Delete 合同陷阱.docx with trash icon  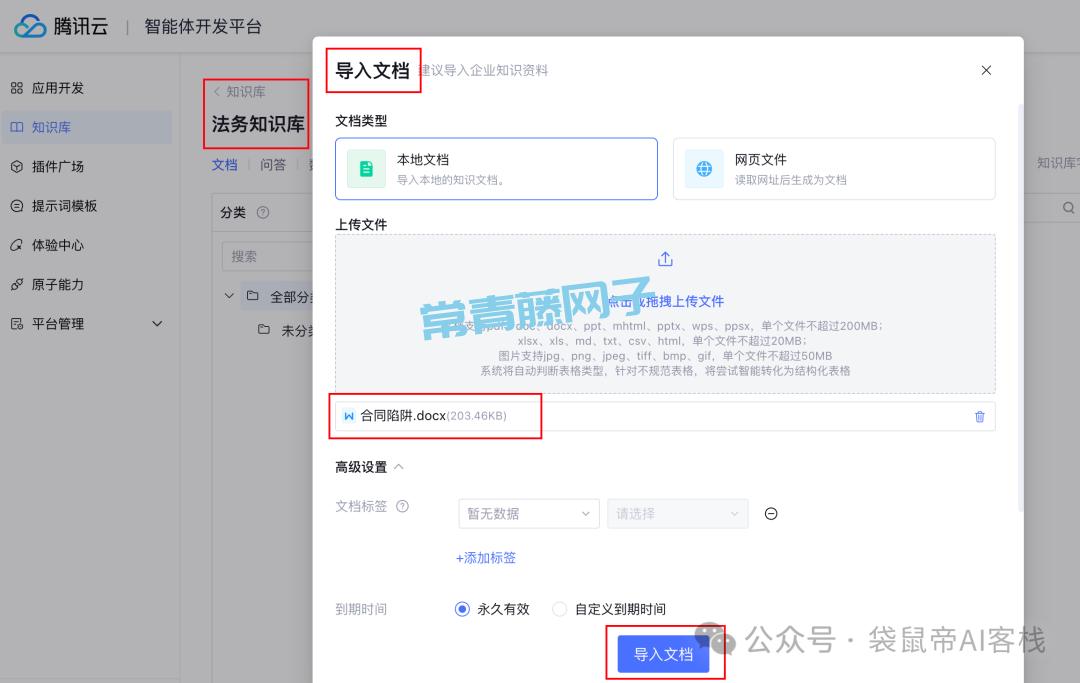979,417
